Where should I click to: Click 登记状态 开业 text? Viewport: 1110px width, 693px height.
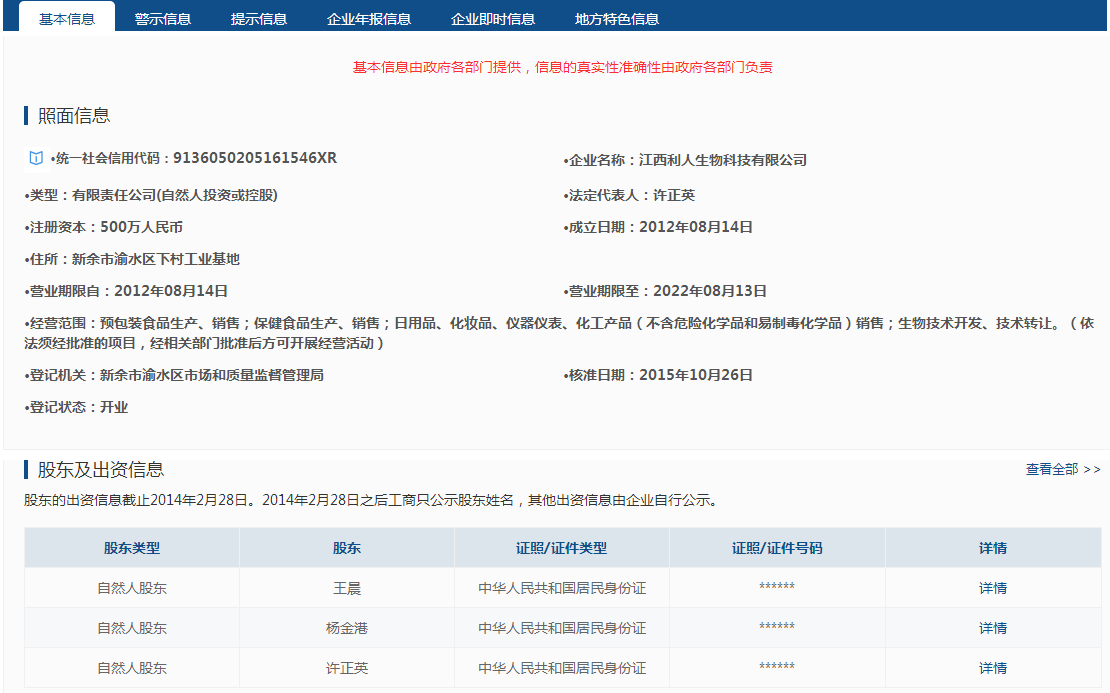click(76, 407)
